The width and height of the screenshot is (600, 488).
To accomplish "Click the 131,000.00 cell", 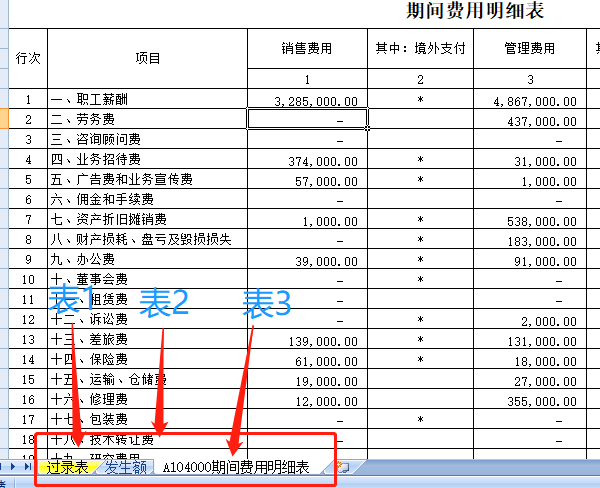I will pyautogui.click(x=530, y=339).
